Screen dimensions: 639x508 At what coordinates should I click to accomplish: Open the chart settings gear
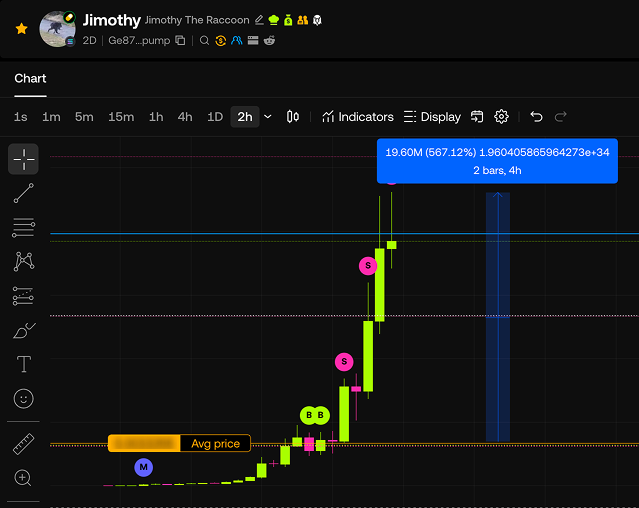pos(501,117)
